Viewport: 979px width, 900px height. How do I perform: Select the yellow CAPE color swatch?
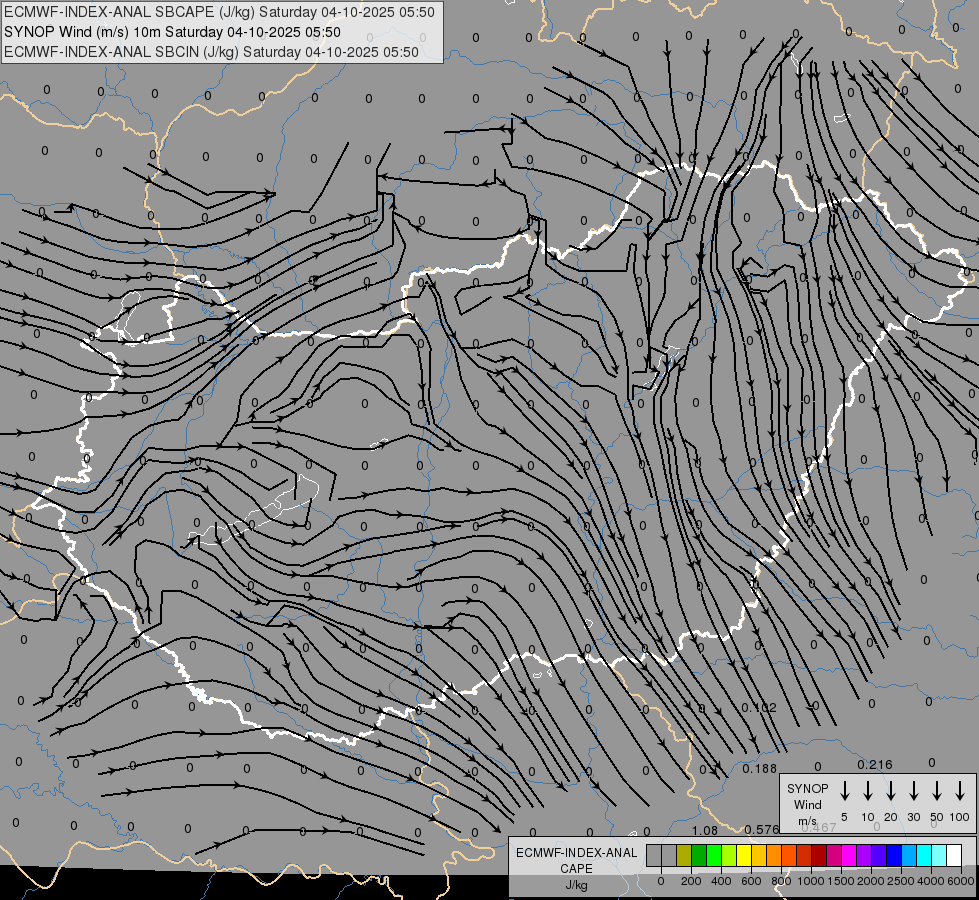pyautogui.click(x=744, y=855)
